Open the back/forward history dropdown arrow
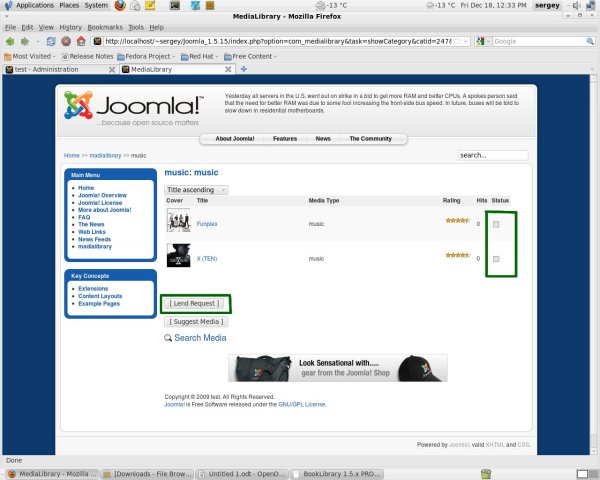The image size is (600, 480). tap(38, 41)
